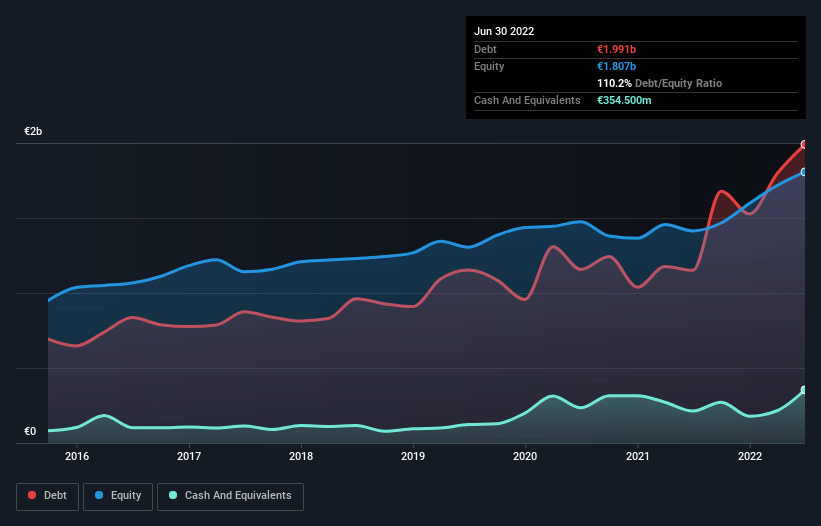821x526 pixels.
Task: Click the 2016 x-axis label
Action: point(77,456)
